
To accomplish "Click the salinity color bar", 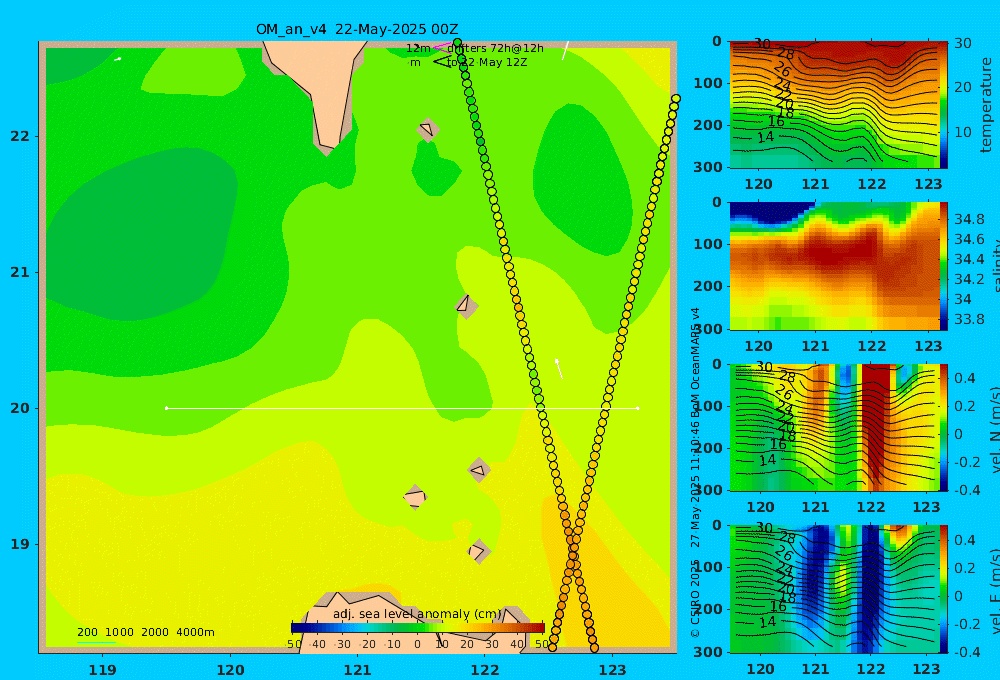I will 944,266.
